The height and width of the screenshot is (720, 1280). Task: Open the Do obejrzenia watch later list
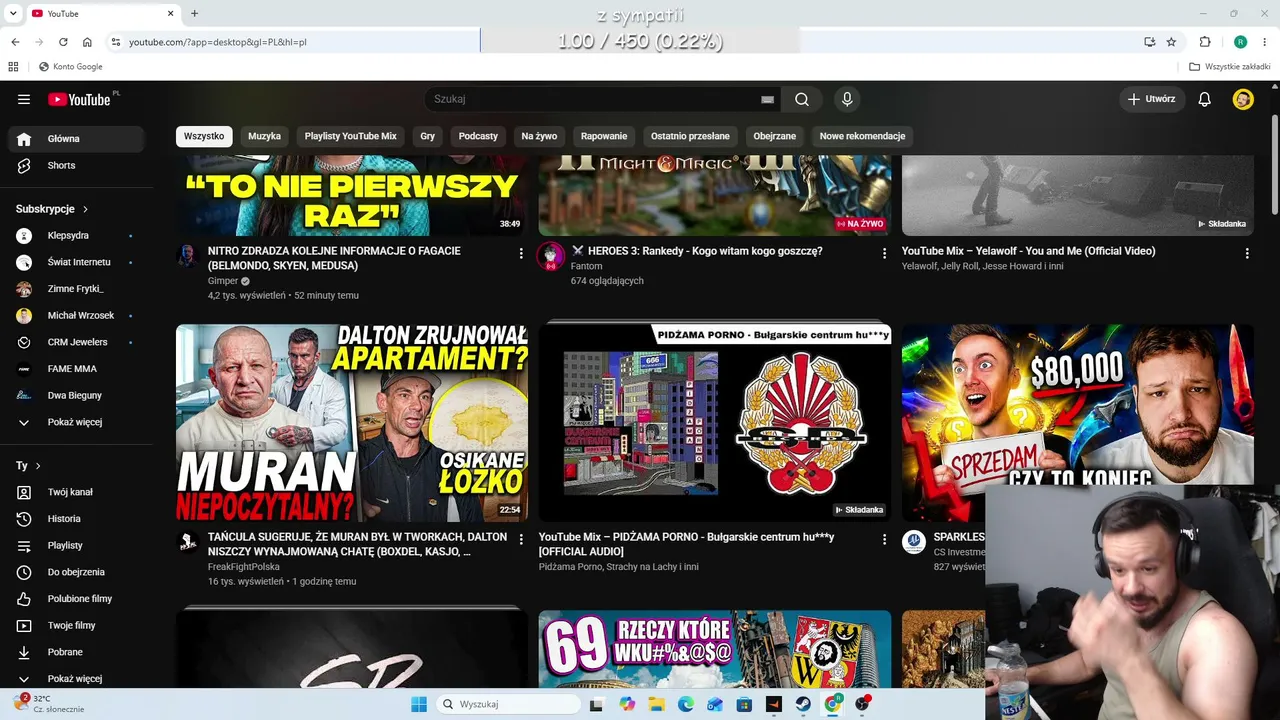click(76, 572)
